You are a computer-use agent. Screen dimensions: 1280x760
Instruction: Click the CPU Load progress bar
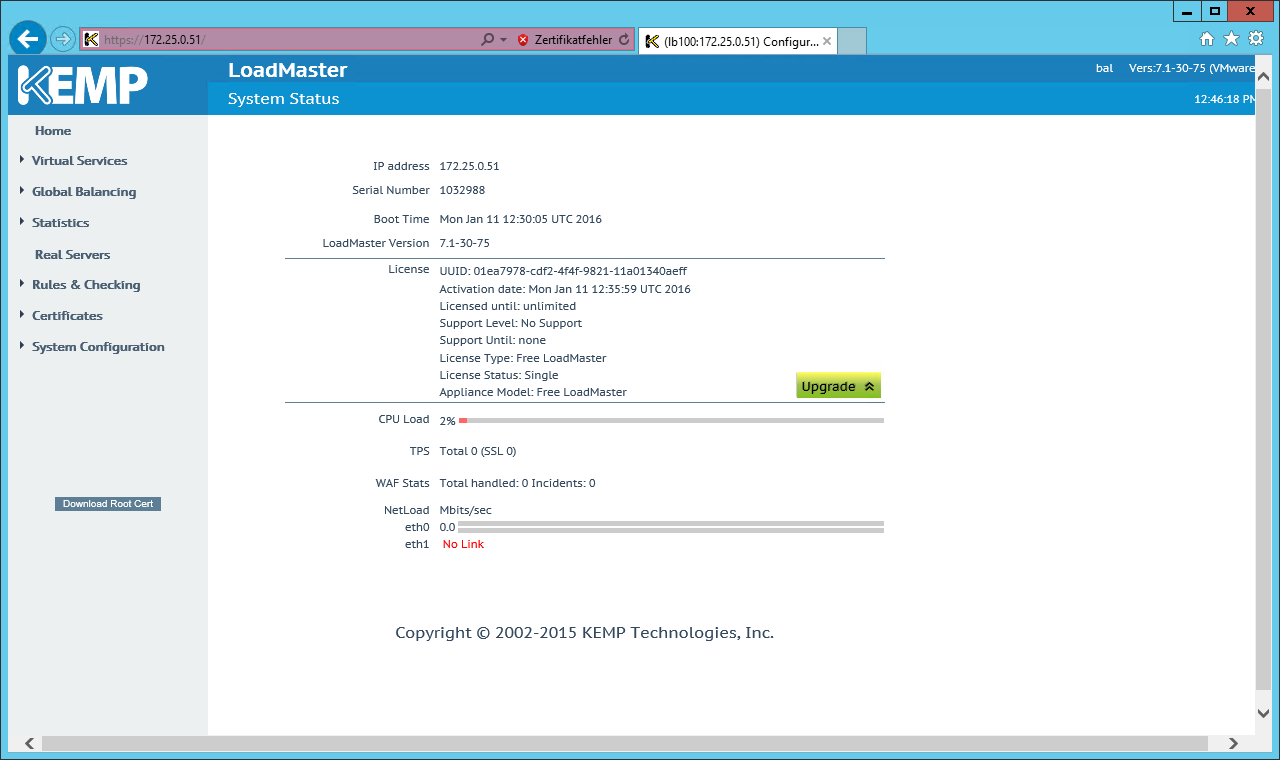pyautogui.click(x=671, y=421)
